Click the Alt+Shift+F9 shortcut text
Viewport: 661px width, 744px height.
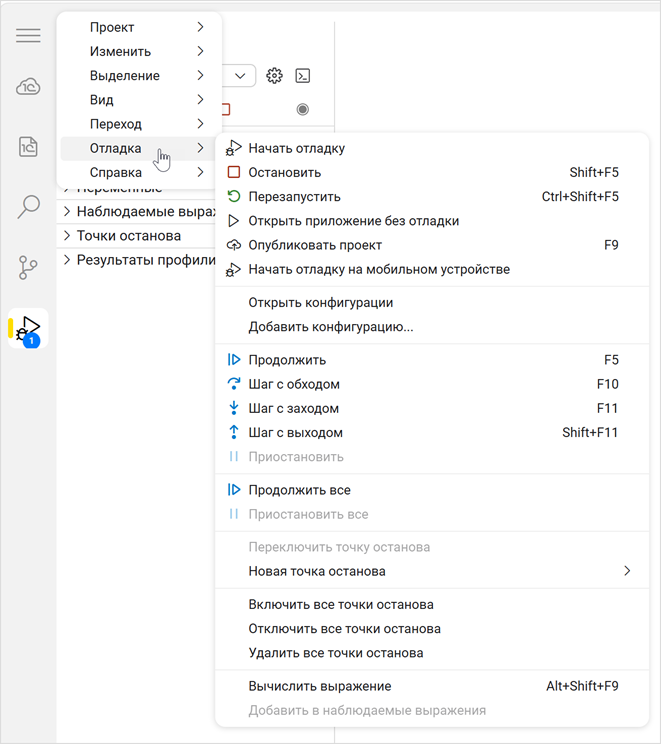point(582,686)
